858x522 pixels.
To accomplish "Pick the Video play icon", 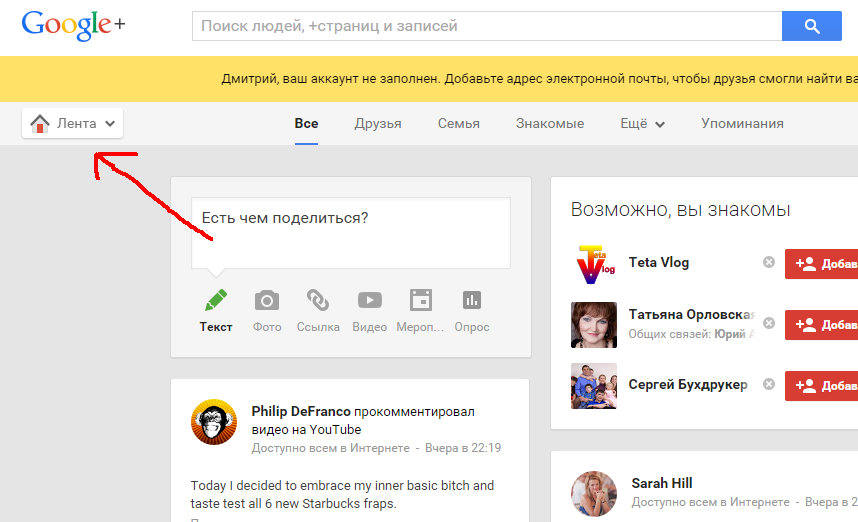I will tap(369, 301).
